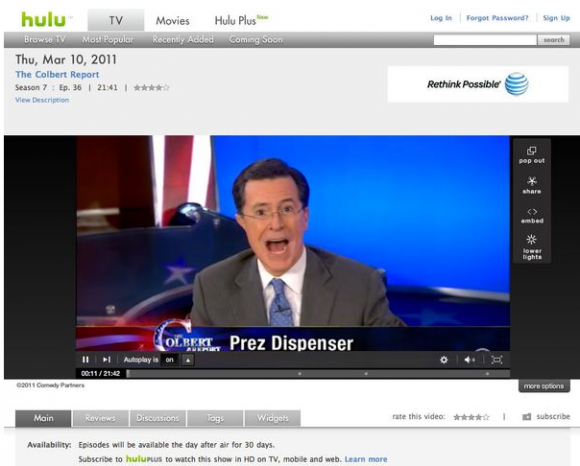Jump to last ad break marker
The image size is (580, 466).
click(488, 374)
